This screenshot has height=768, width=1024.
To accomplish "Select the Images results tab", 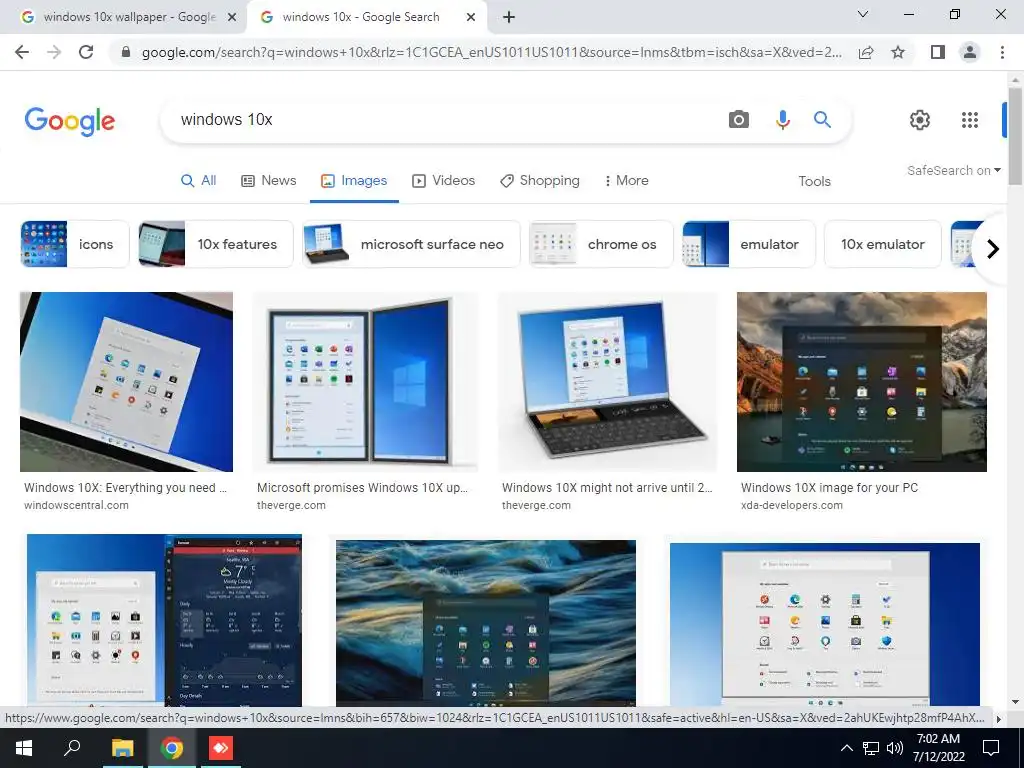I will pos(354,181).
